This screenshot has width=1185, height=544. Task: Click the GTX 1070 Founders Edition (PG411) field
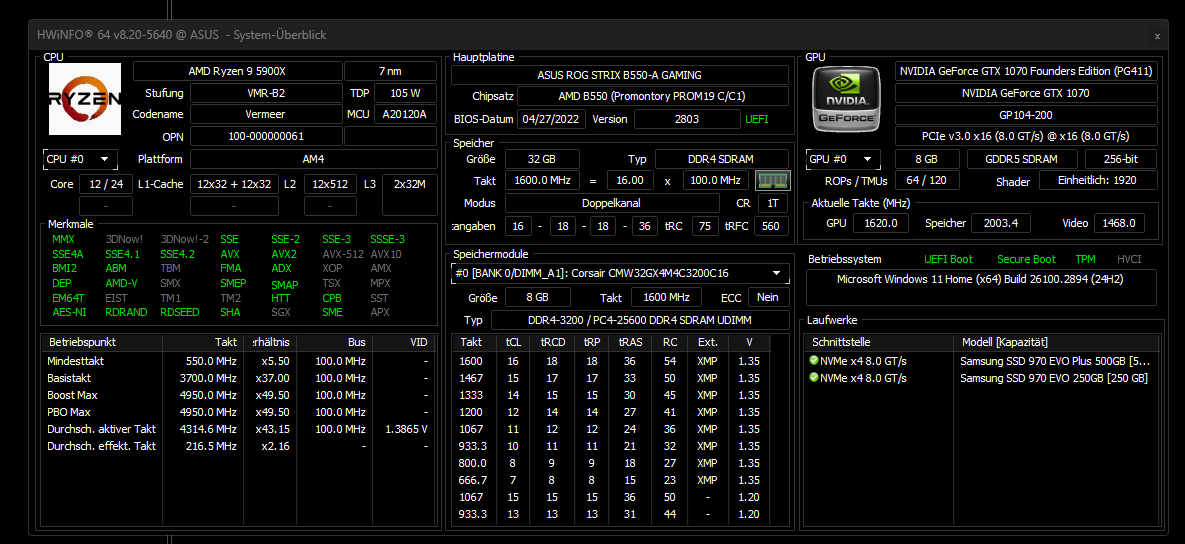(1026, 72)
